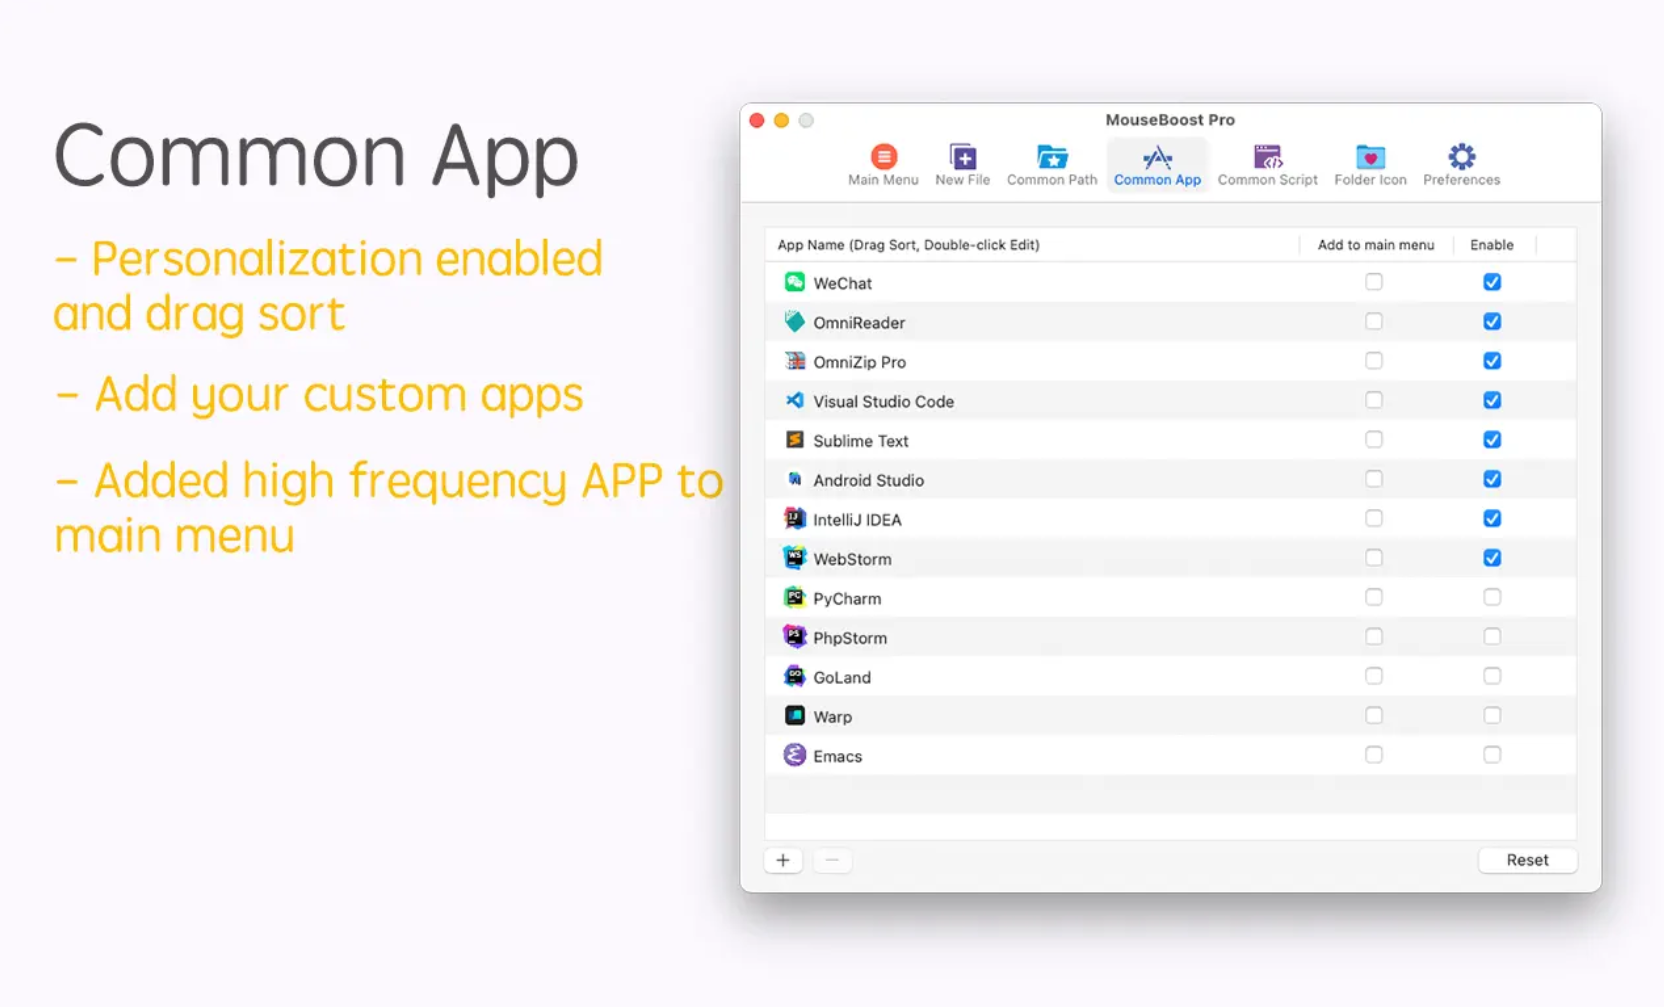Add Warp to main menu

click(x=1374, y=715)
